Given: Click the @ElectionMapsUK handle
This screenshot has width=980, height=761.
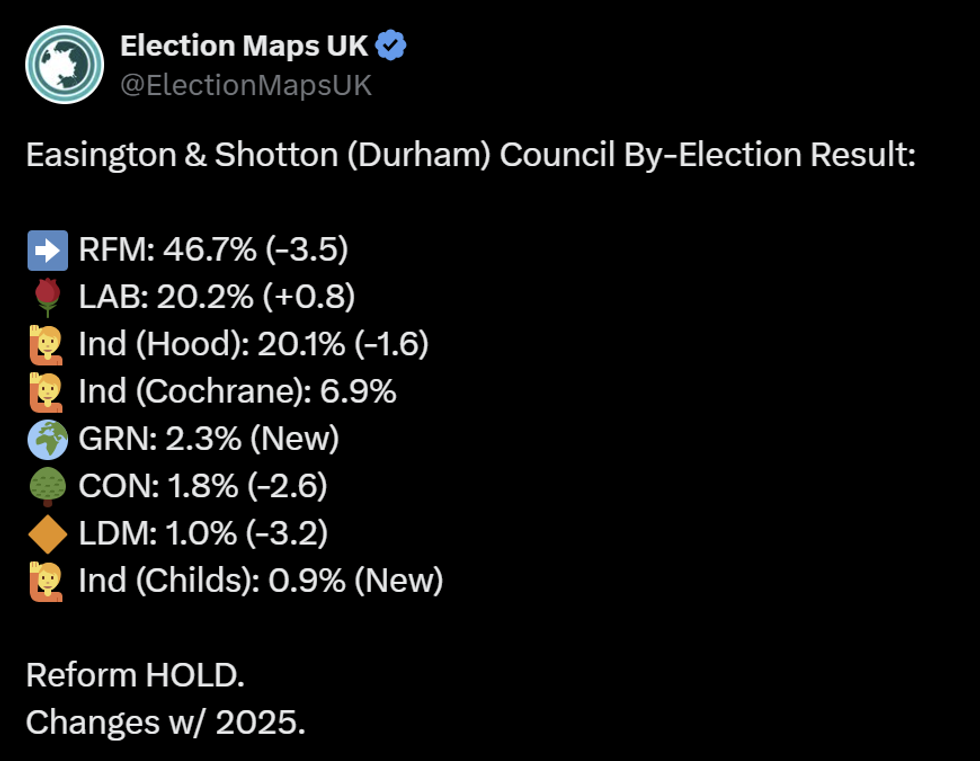Looking at the screenshot, I should (x=245, y=86).
